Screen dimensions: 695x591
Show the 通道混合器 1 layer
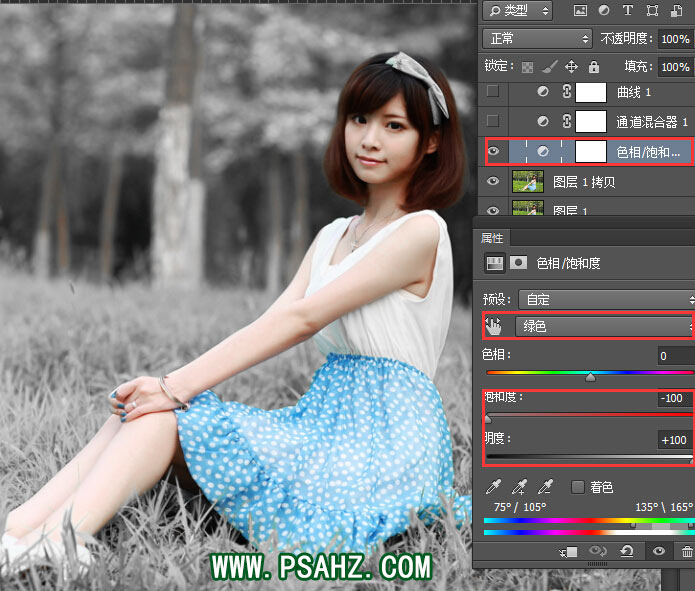(x=492, y=122)
